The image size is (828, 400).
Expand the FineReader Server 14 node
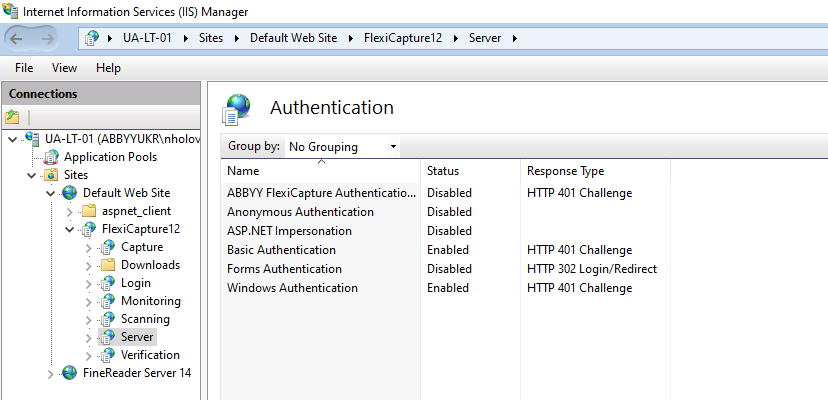(x=51, y=374)
